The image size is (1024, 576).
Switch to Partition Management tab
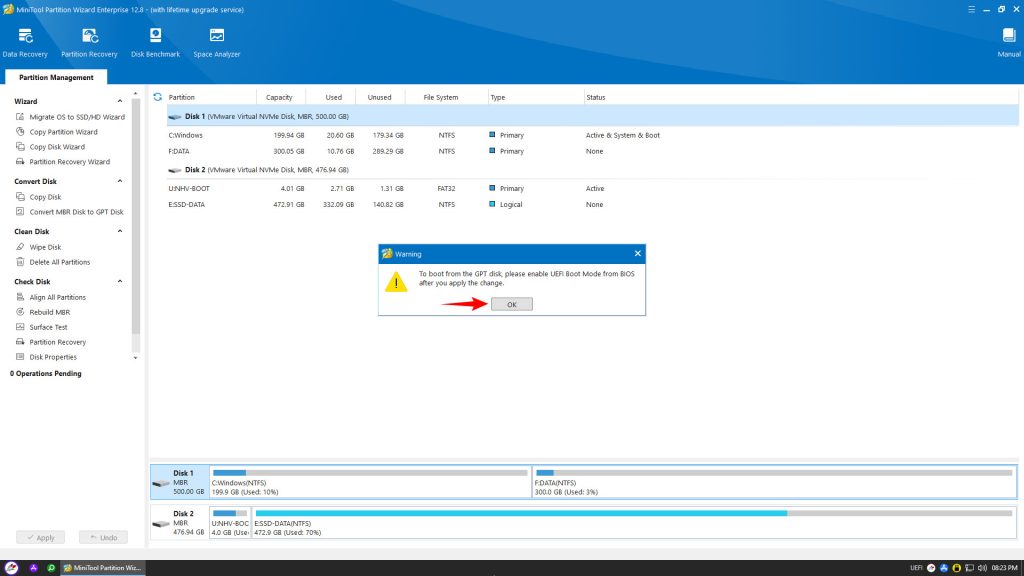(x=56, y=77)
